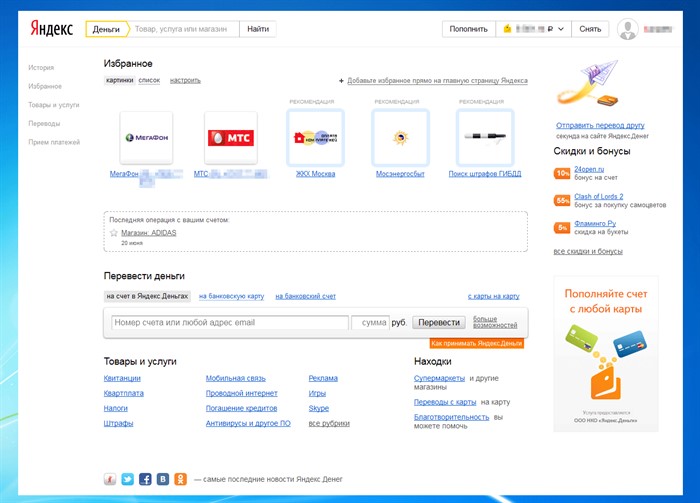Switch favorites view to картинки
700x503 pixels.
(x=119, y=80)
